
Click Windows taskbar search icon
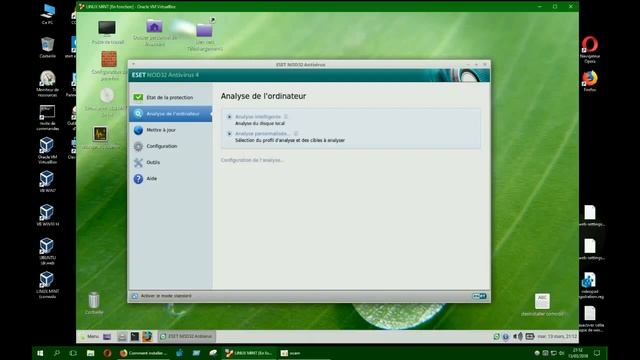57,353
